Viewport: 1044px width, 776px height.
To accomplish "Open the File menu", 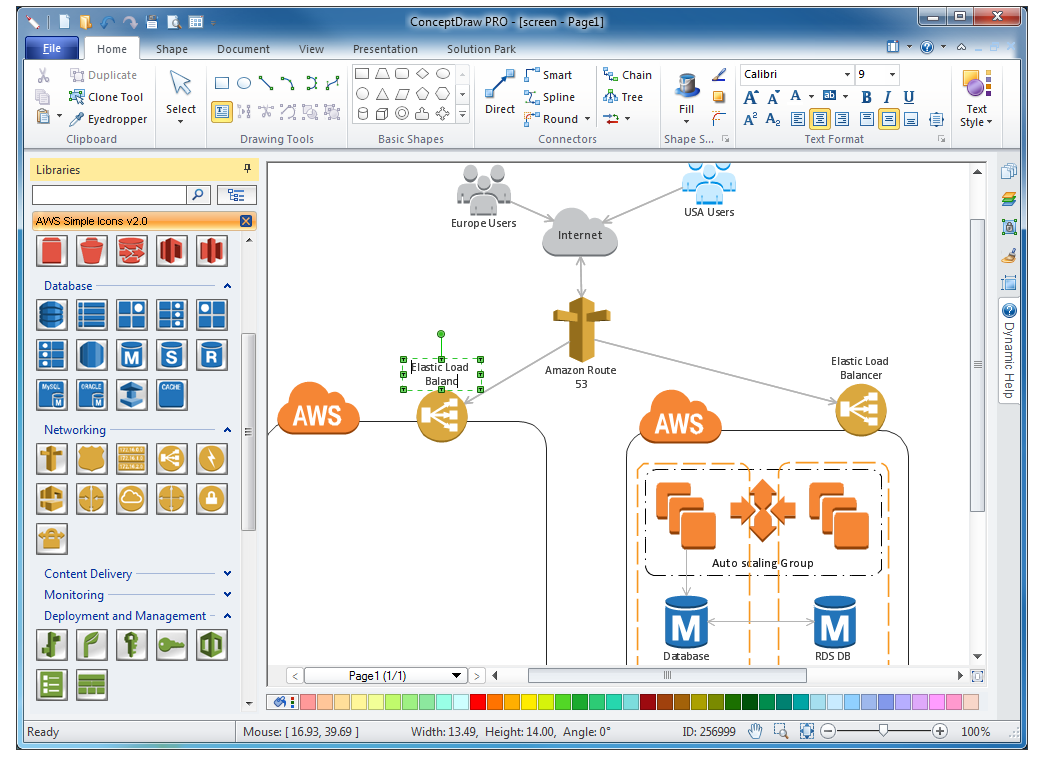I will coord(52,49).
